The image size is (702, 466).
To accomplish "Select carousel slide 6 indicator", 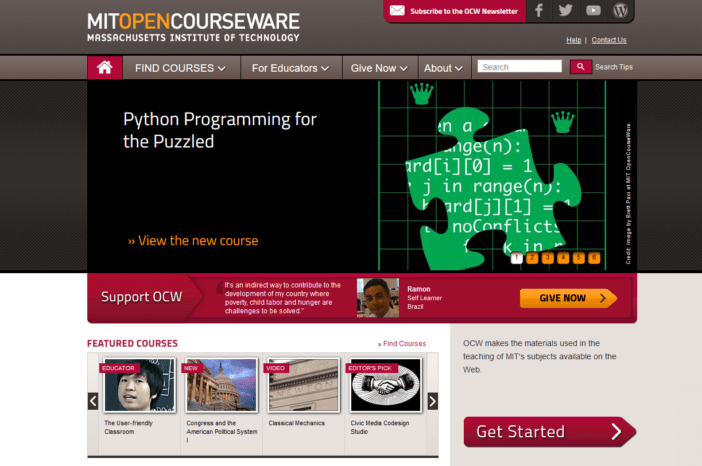I will pyautogui.click(x=594, y=258).
